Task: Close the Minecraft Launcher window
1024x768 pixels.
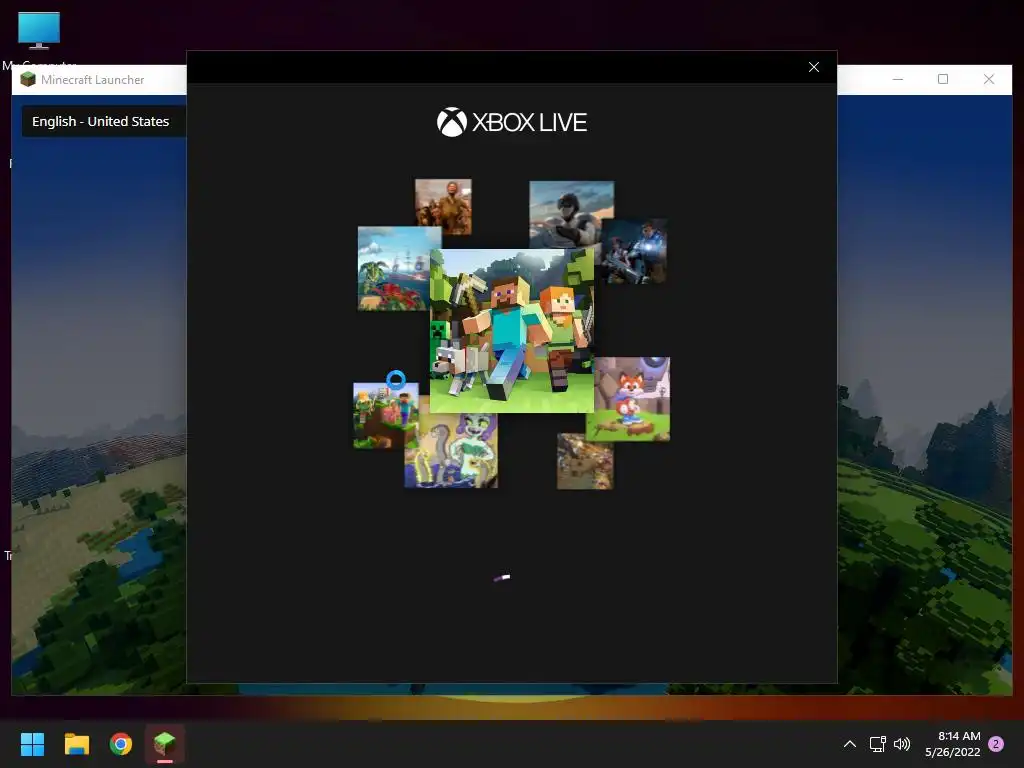Action: (x=989, y=79)
